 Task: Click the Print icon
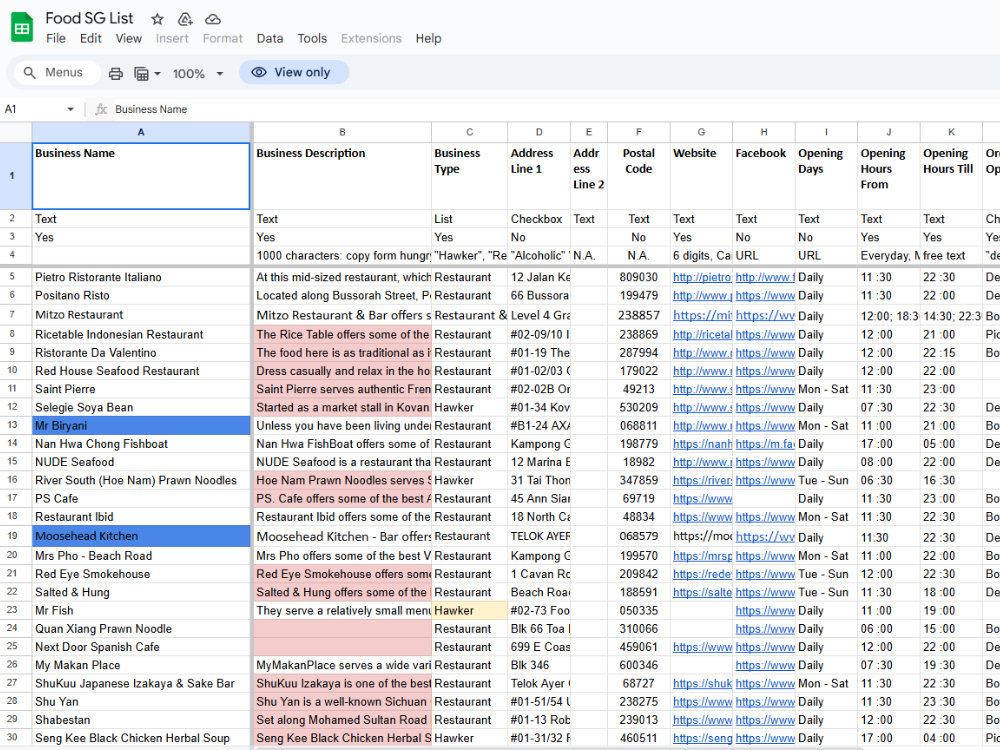(x=115, y=73)
